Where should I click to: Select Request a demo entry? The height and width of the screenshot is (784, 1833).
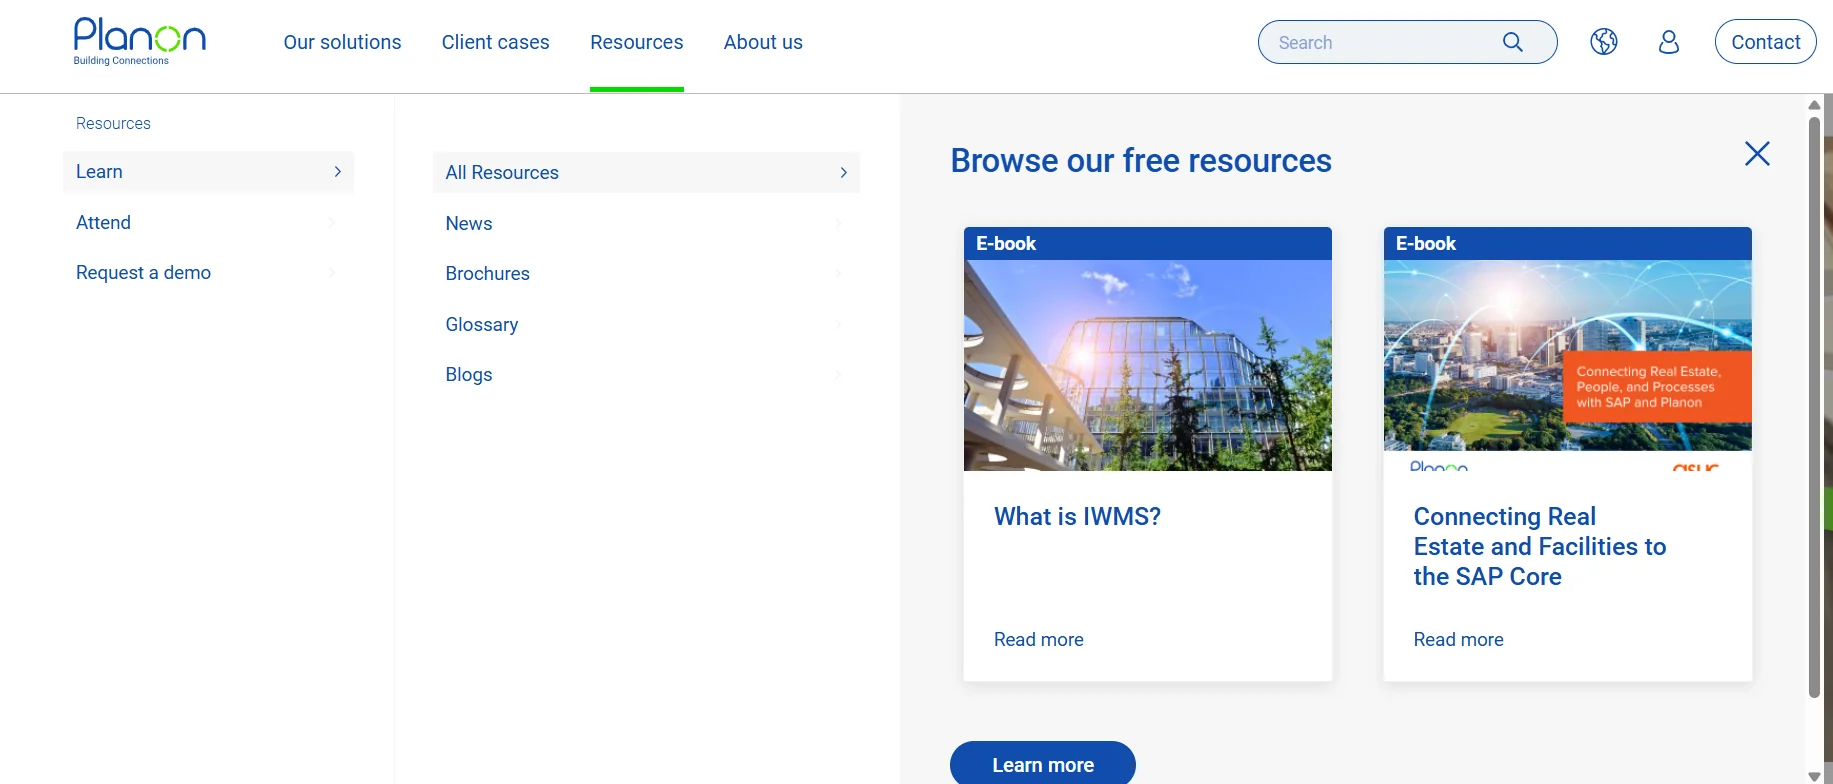[143, 273]
